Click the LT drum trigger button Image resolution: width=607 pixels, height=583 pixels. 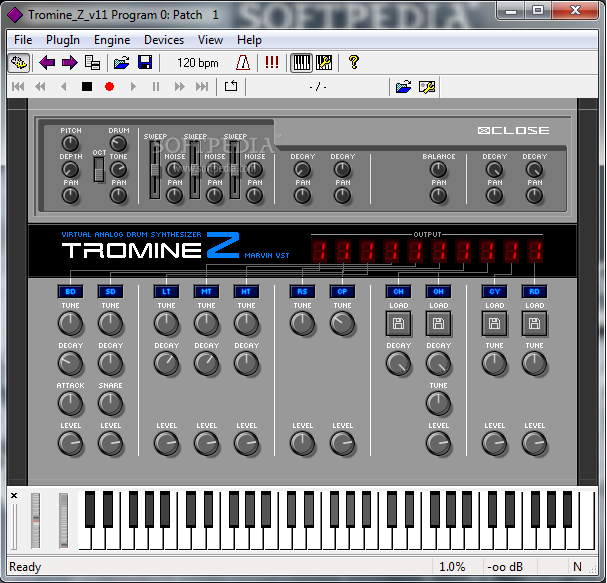pos(166,292)
